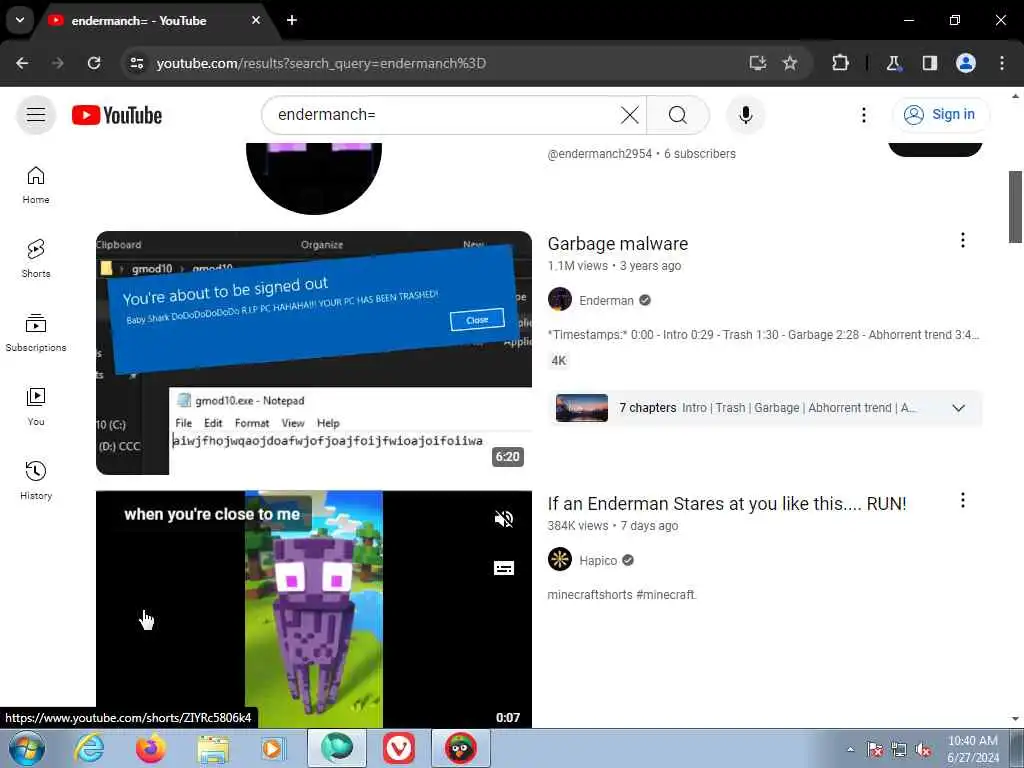1024x768 pixels.
Task: Focus the YouTube search input field
Action: pos(444,116)
